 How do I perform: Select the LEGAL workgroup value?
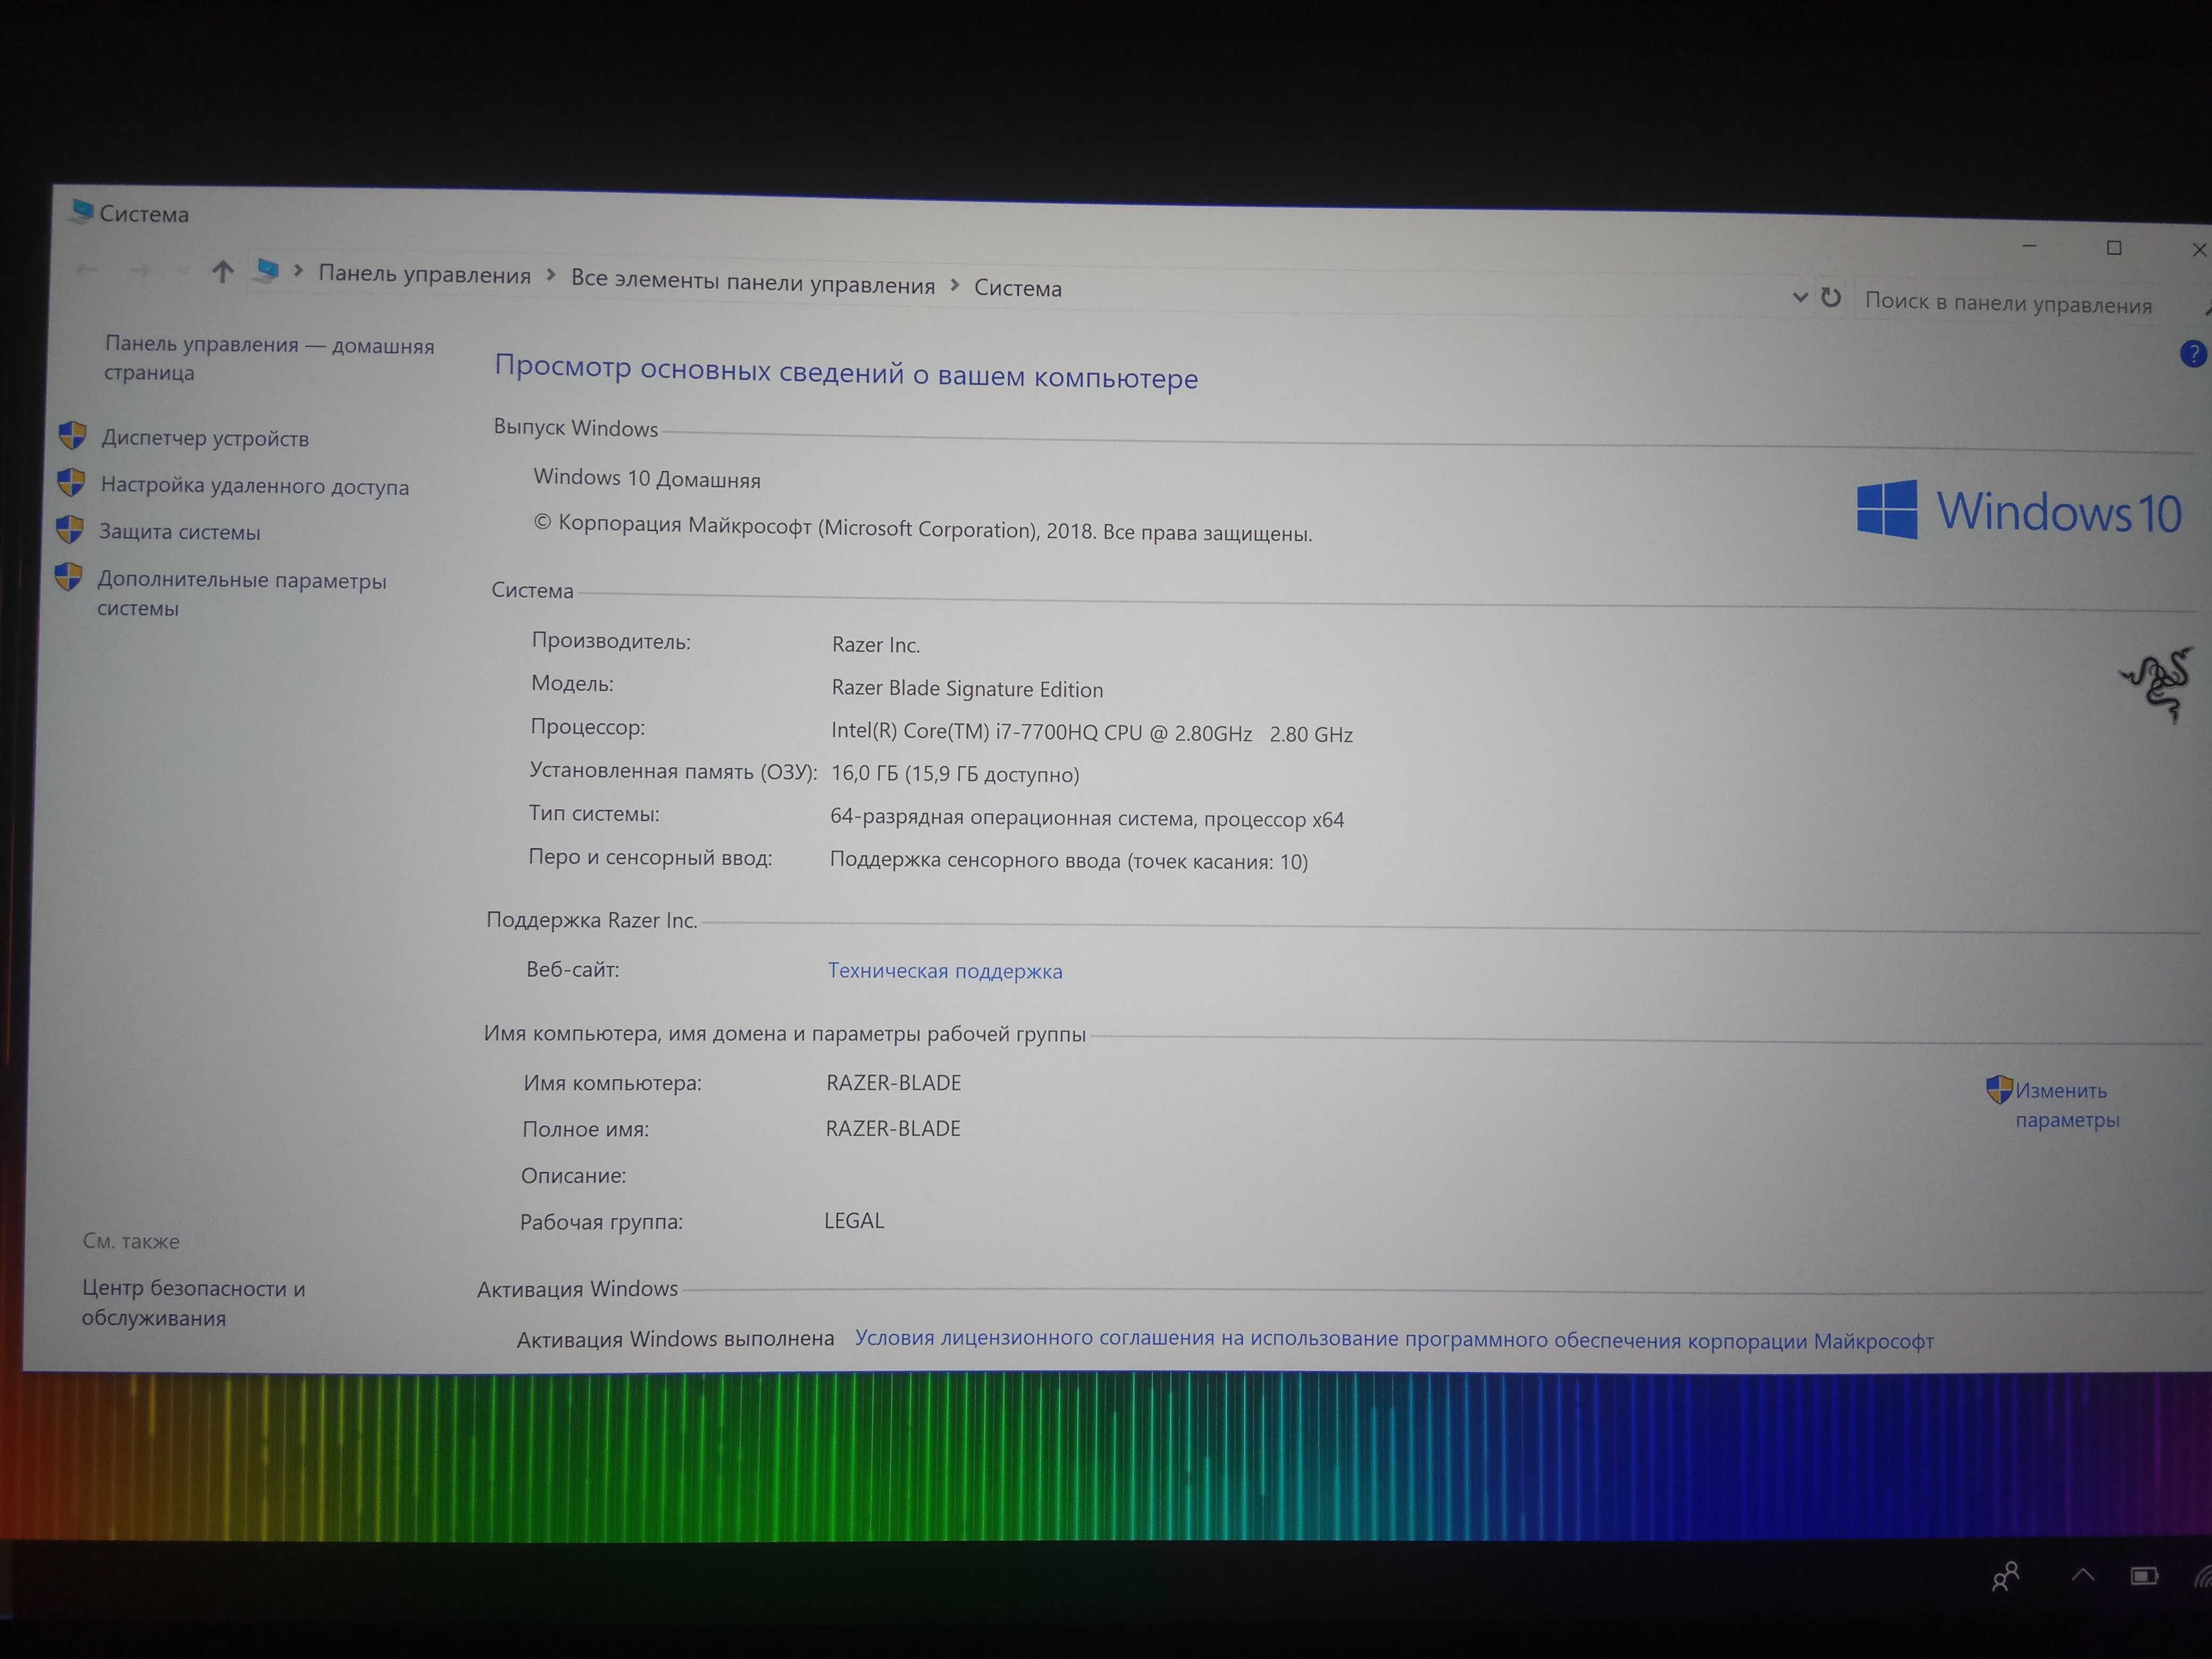(x=854, y=1221)
